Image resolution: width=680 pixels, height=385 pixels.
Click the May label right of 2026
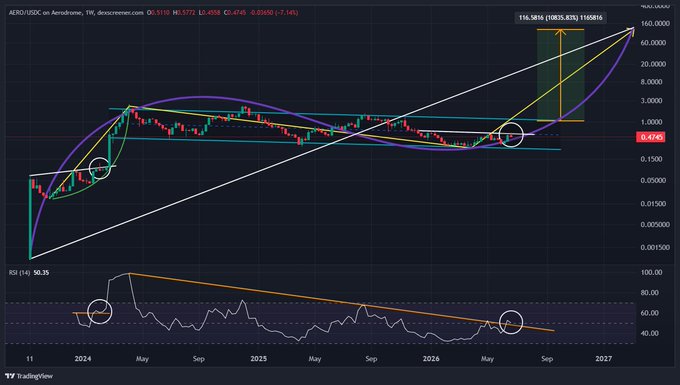click(487, 359)
